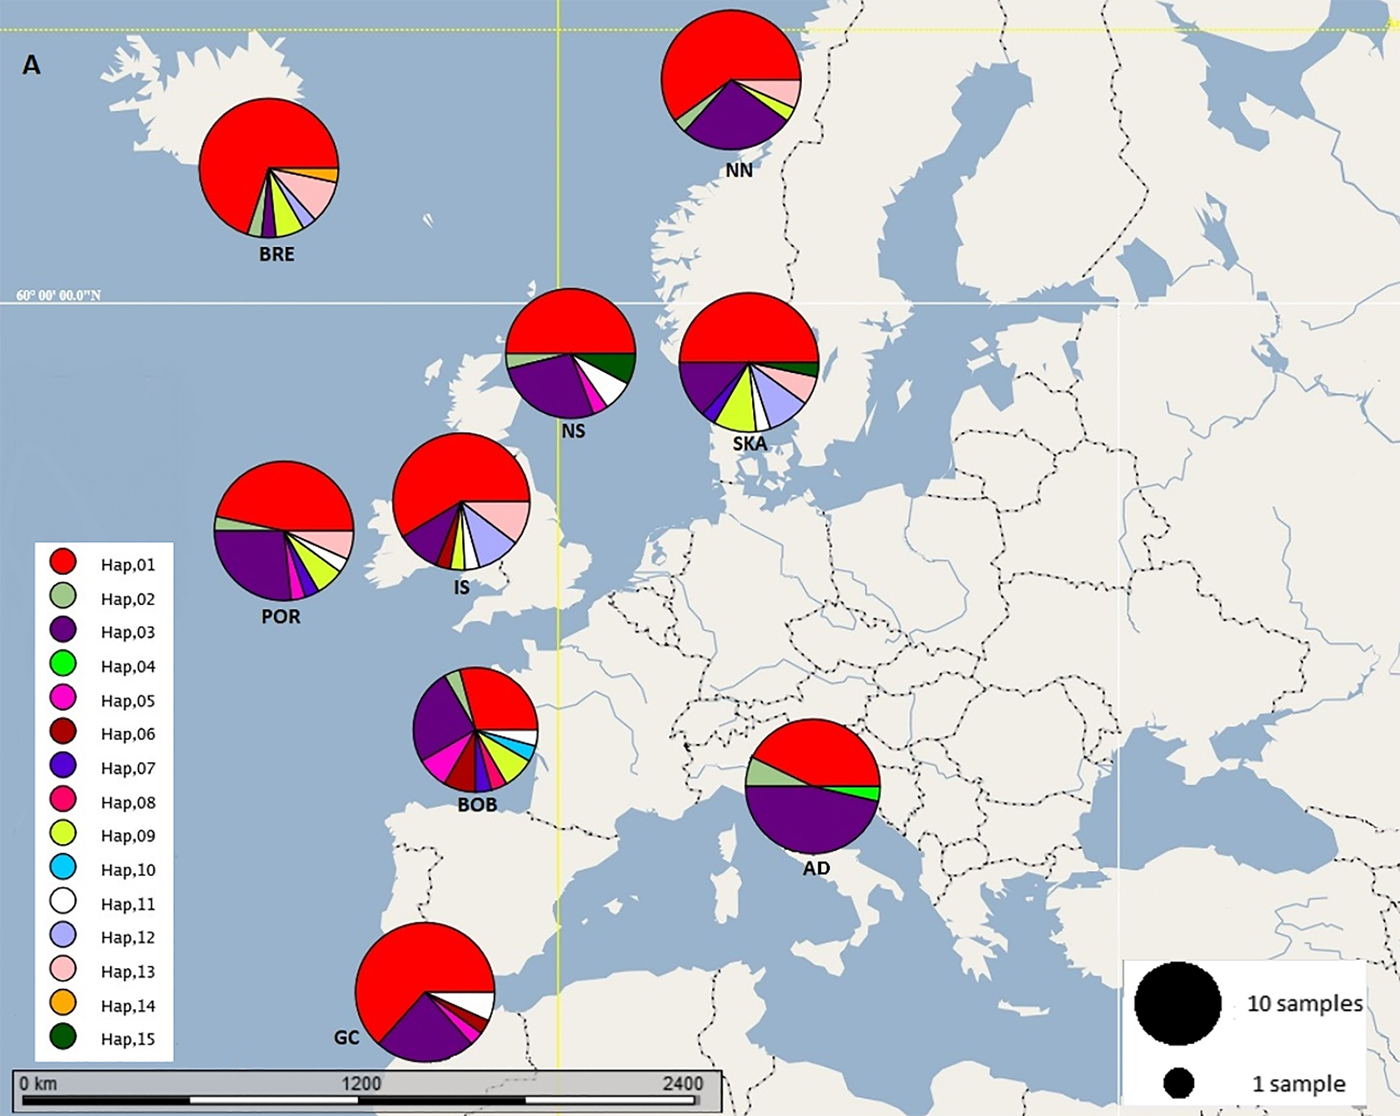This screenshot has height=1116, width=1400.
Task: Click the dark green Hap,15 legend circle
Action: [x=63, y=1039]
